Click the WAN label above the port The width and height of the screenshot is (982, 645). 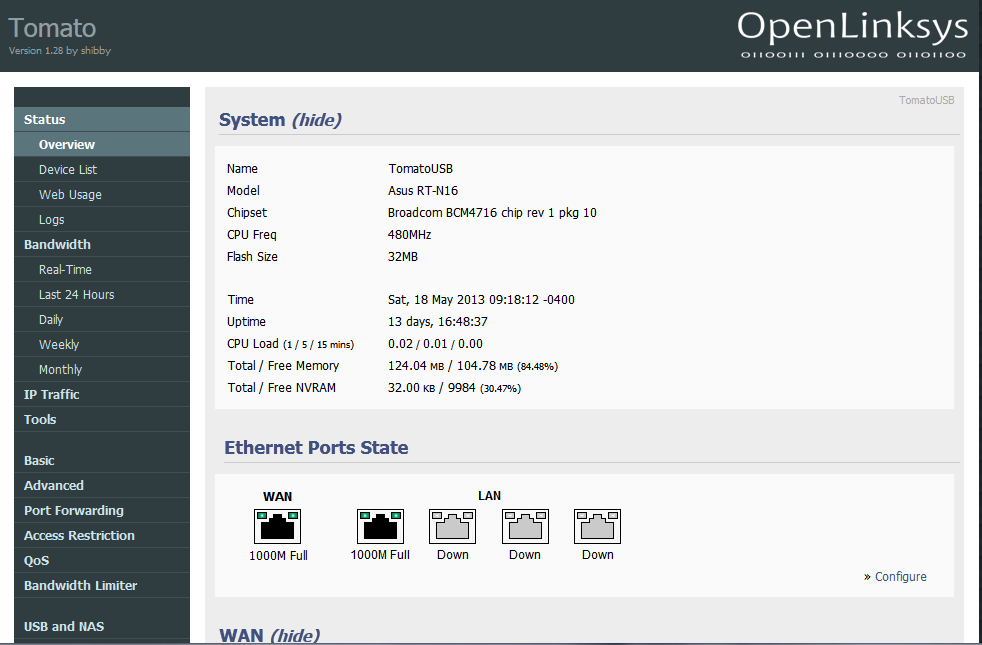(x=277, y=497)
